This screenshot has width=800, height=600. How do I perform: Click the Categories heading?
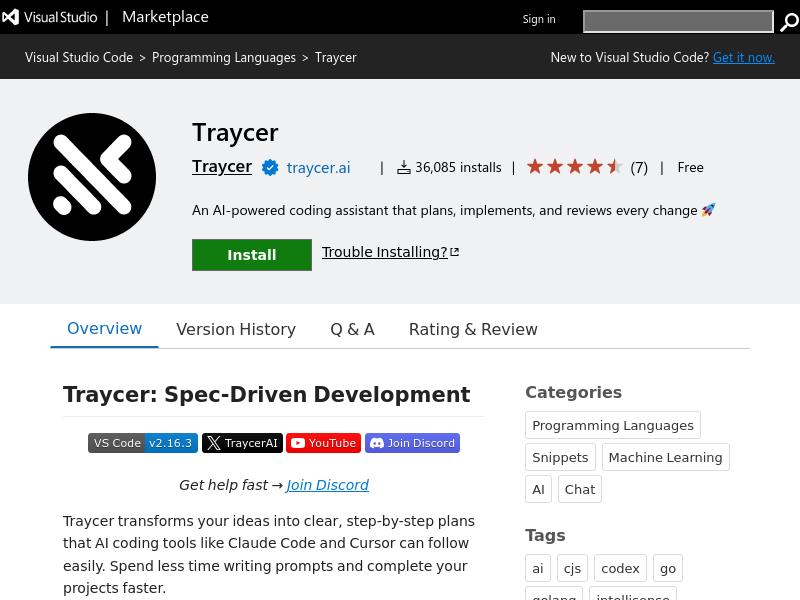573,392
